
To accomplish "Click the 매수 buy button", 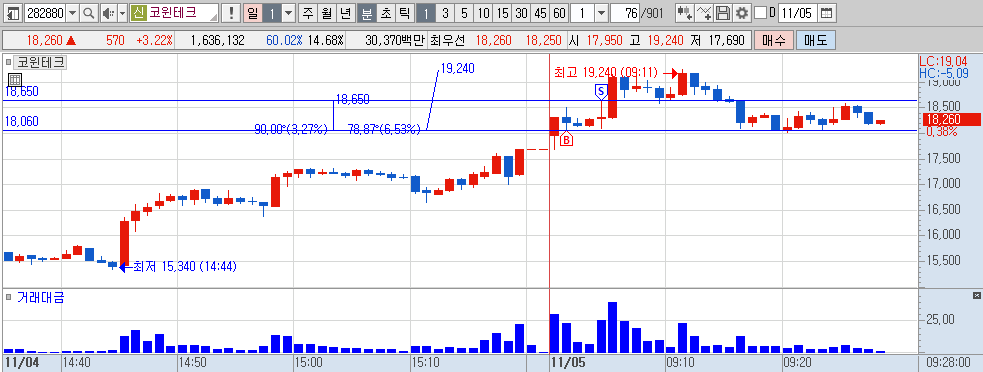I will coord(774,41).
